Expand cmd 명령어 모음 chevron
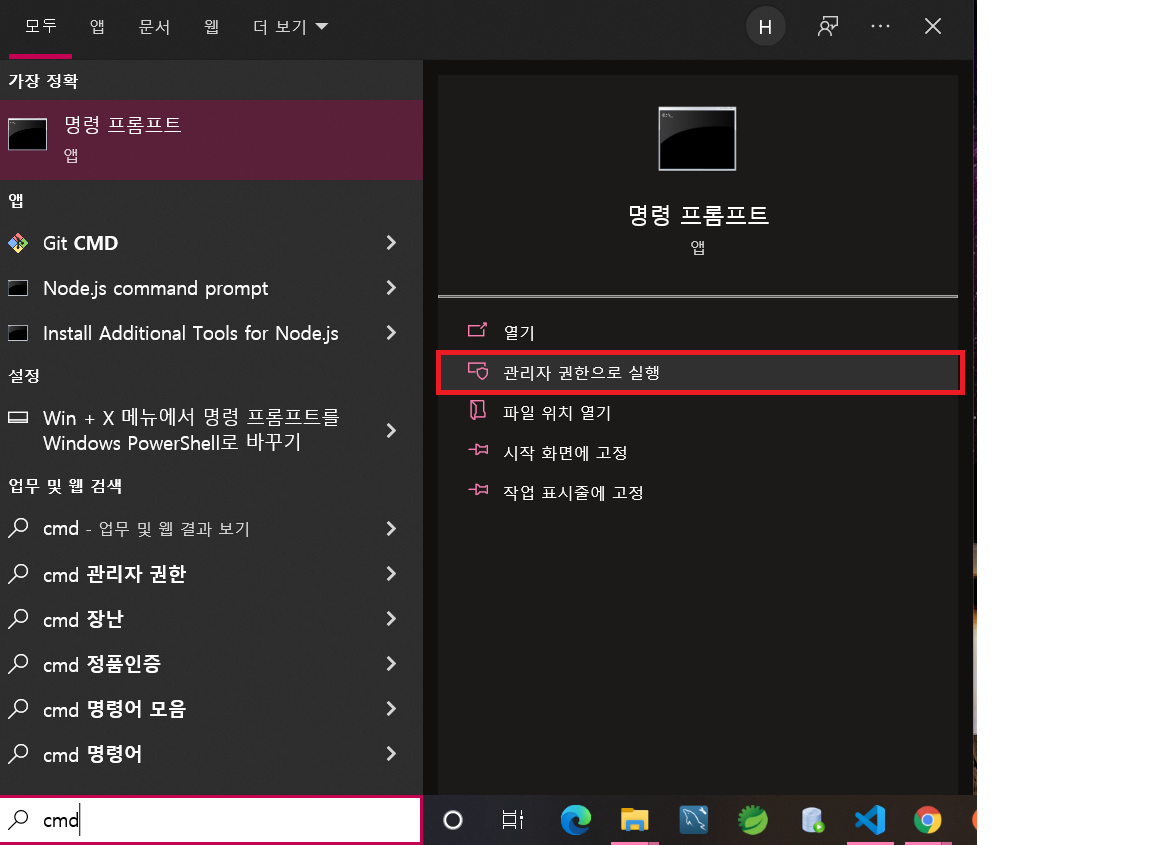Screen dimensions: 1152x845 coord(391,709)
